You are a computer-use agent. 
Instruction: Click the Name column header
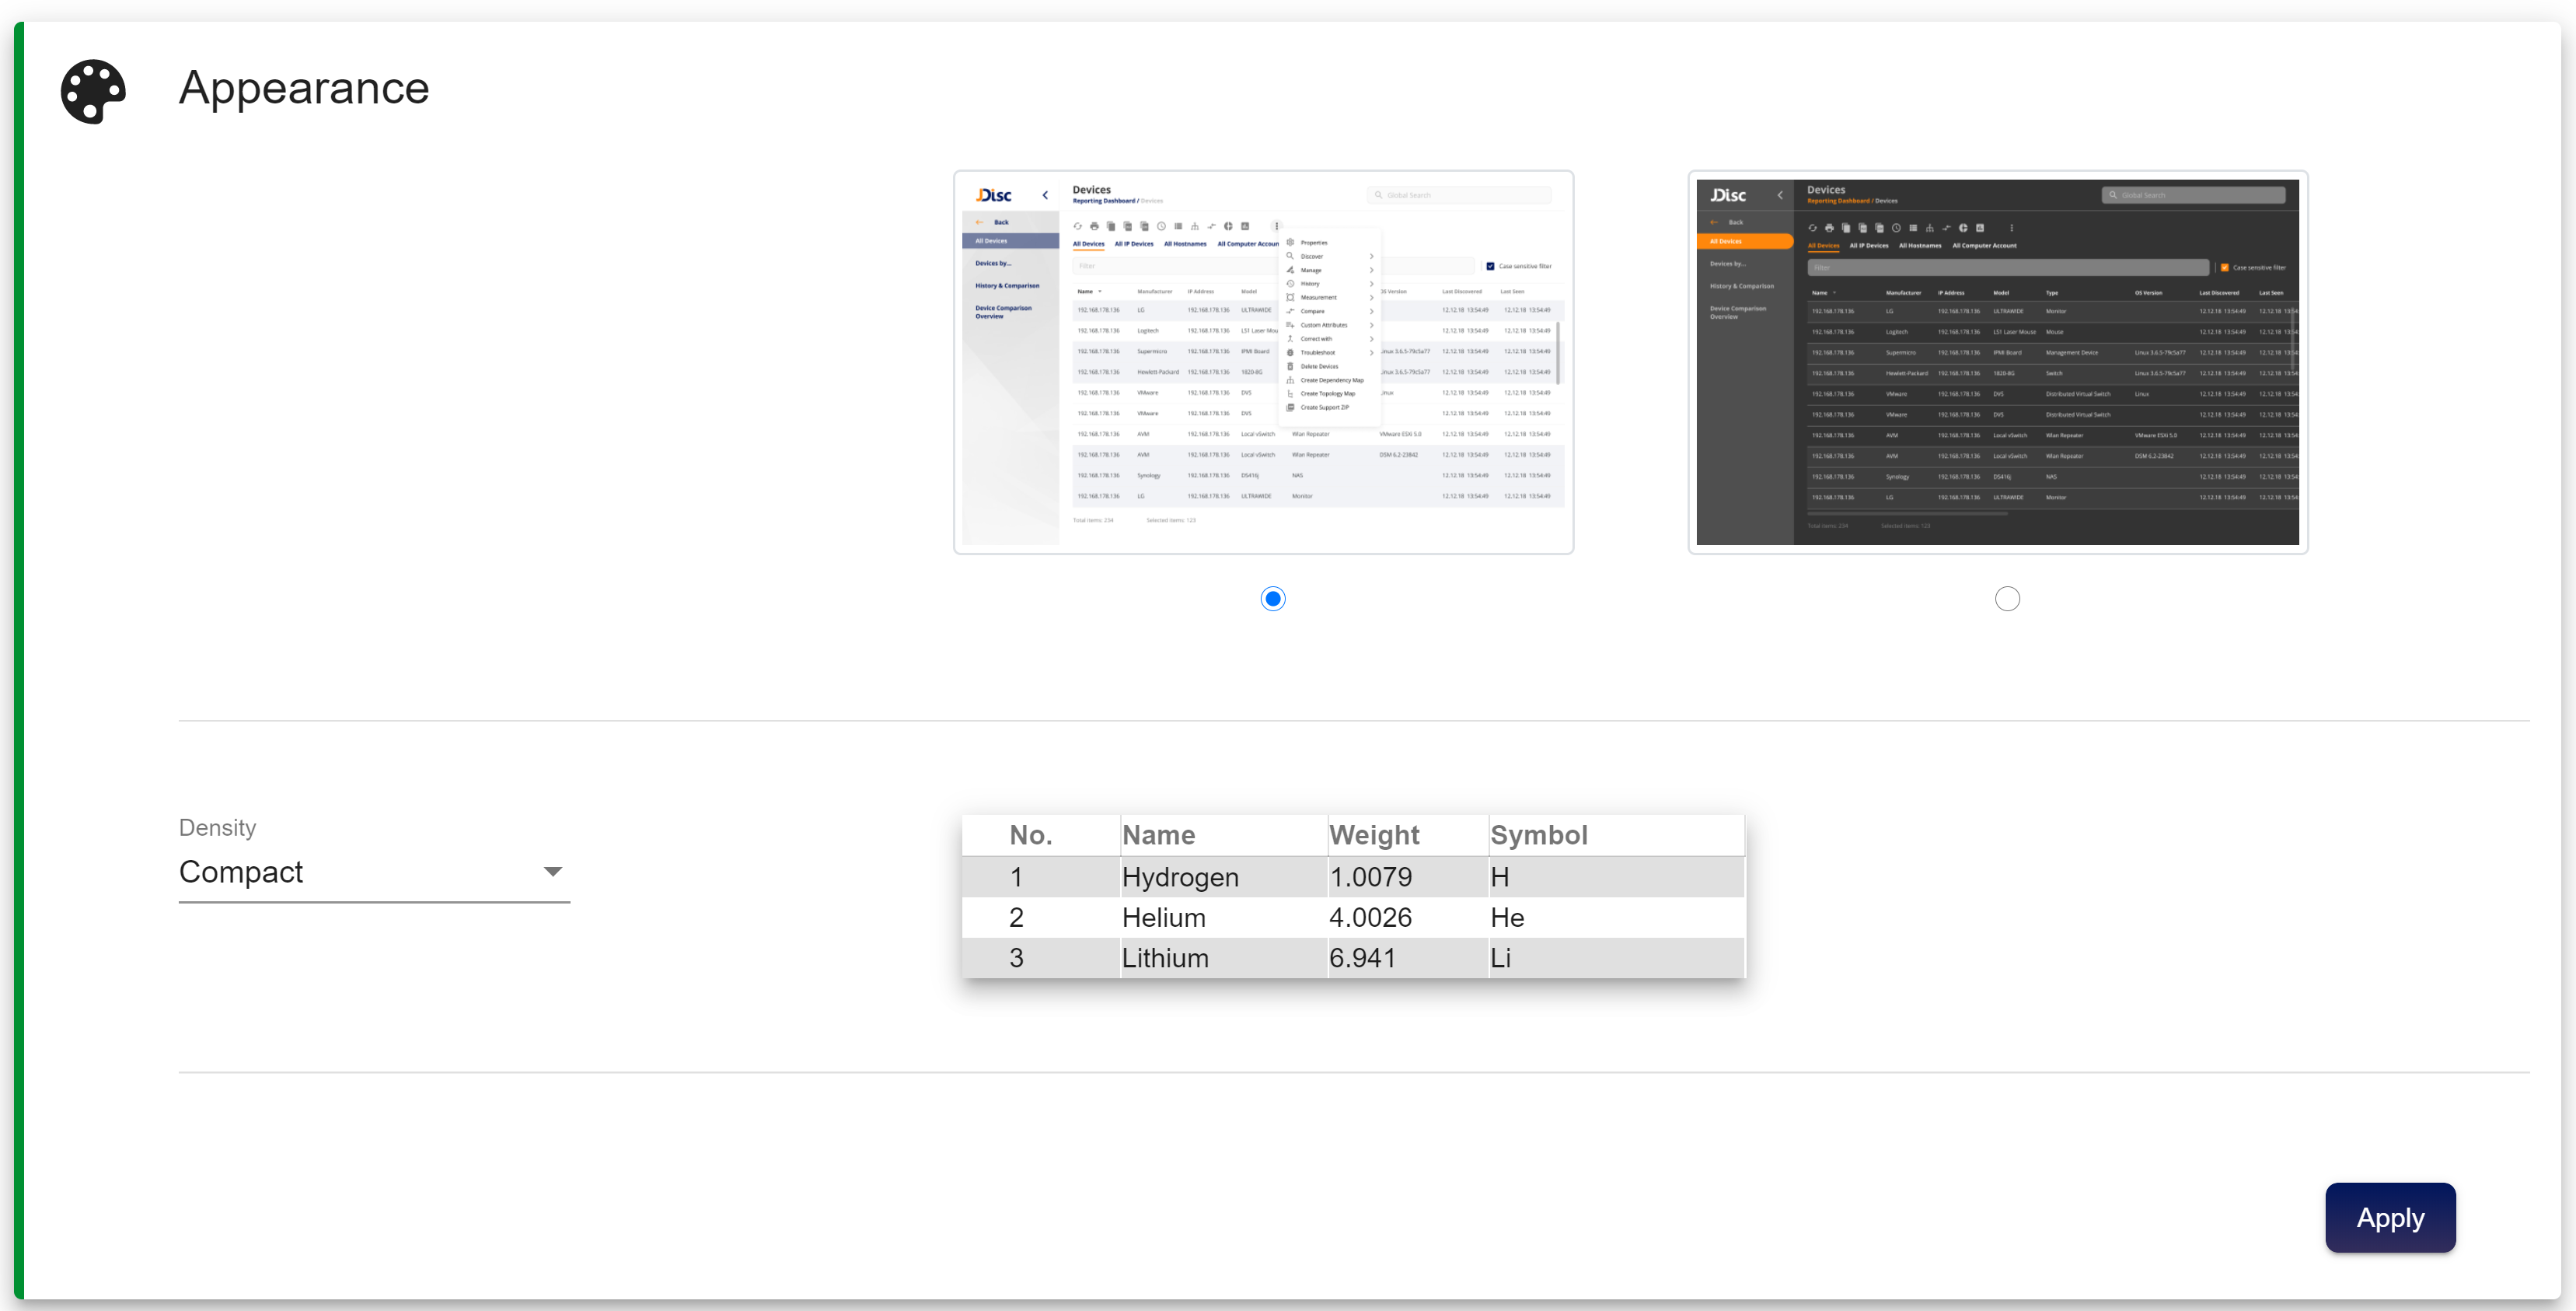click(1158, 835)
